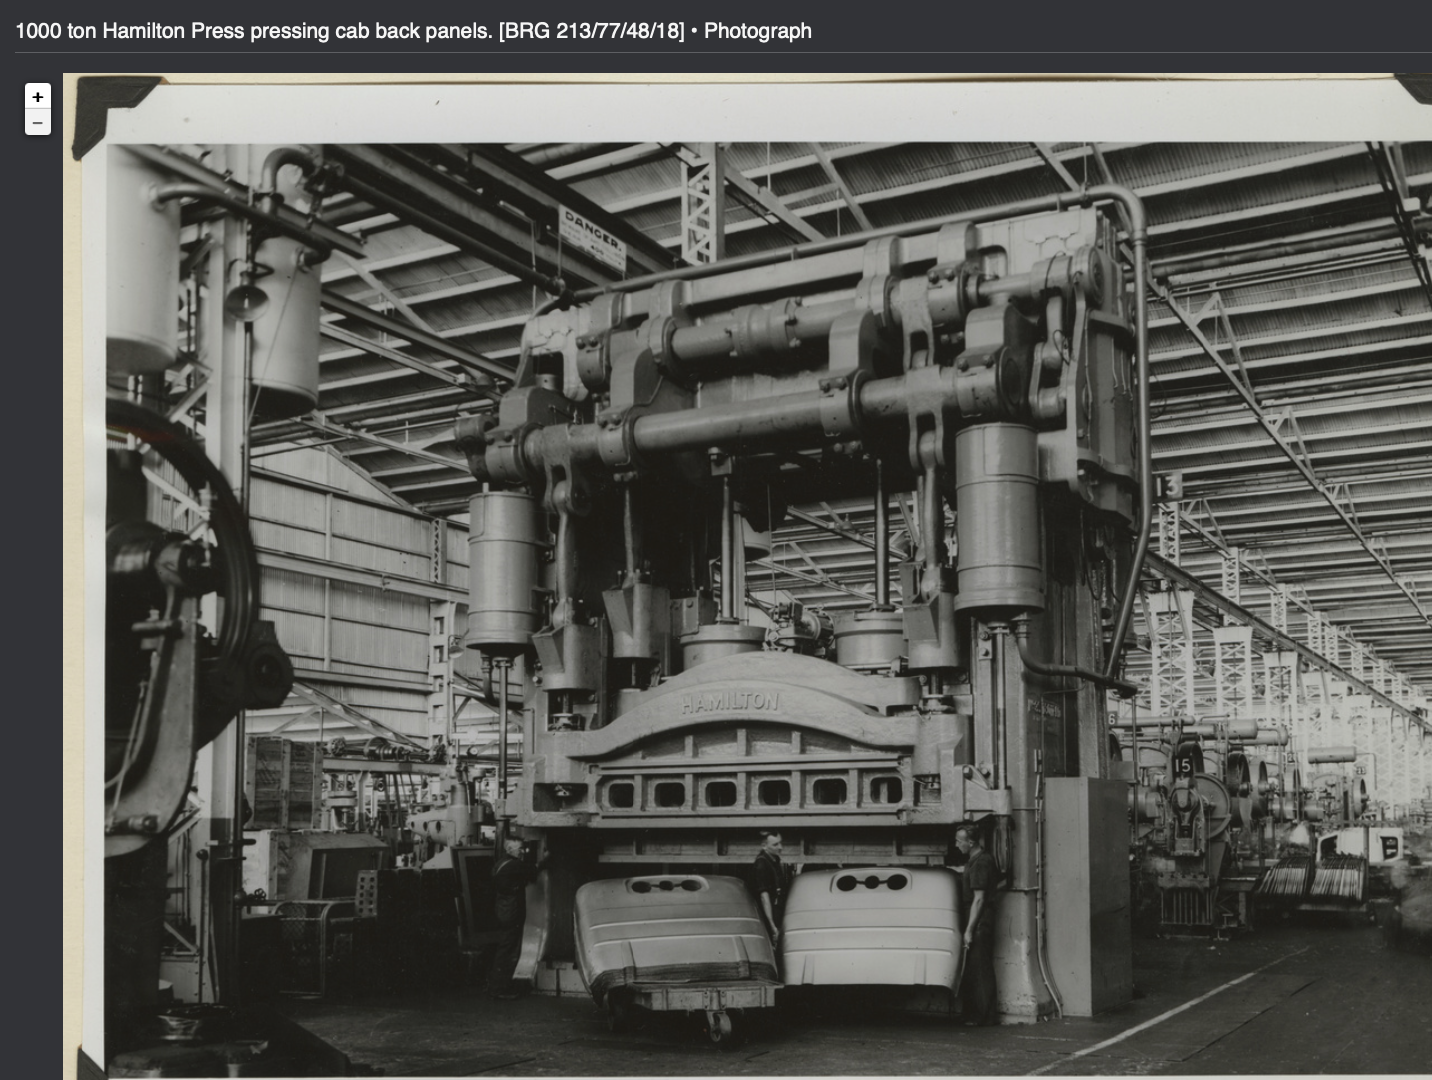Click the zoom out minus button

click(x=38, y=123)
